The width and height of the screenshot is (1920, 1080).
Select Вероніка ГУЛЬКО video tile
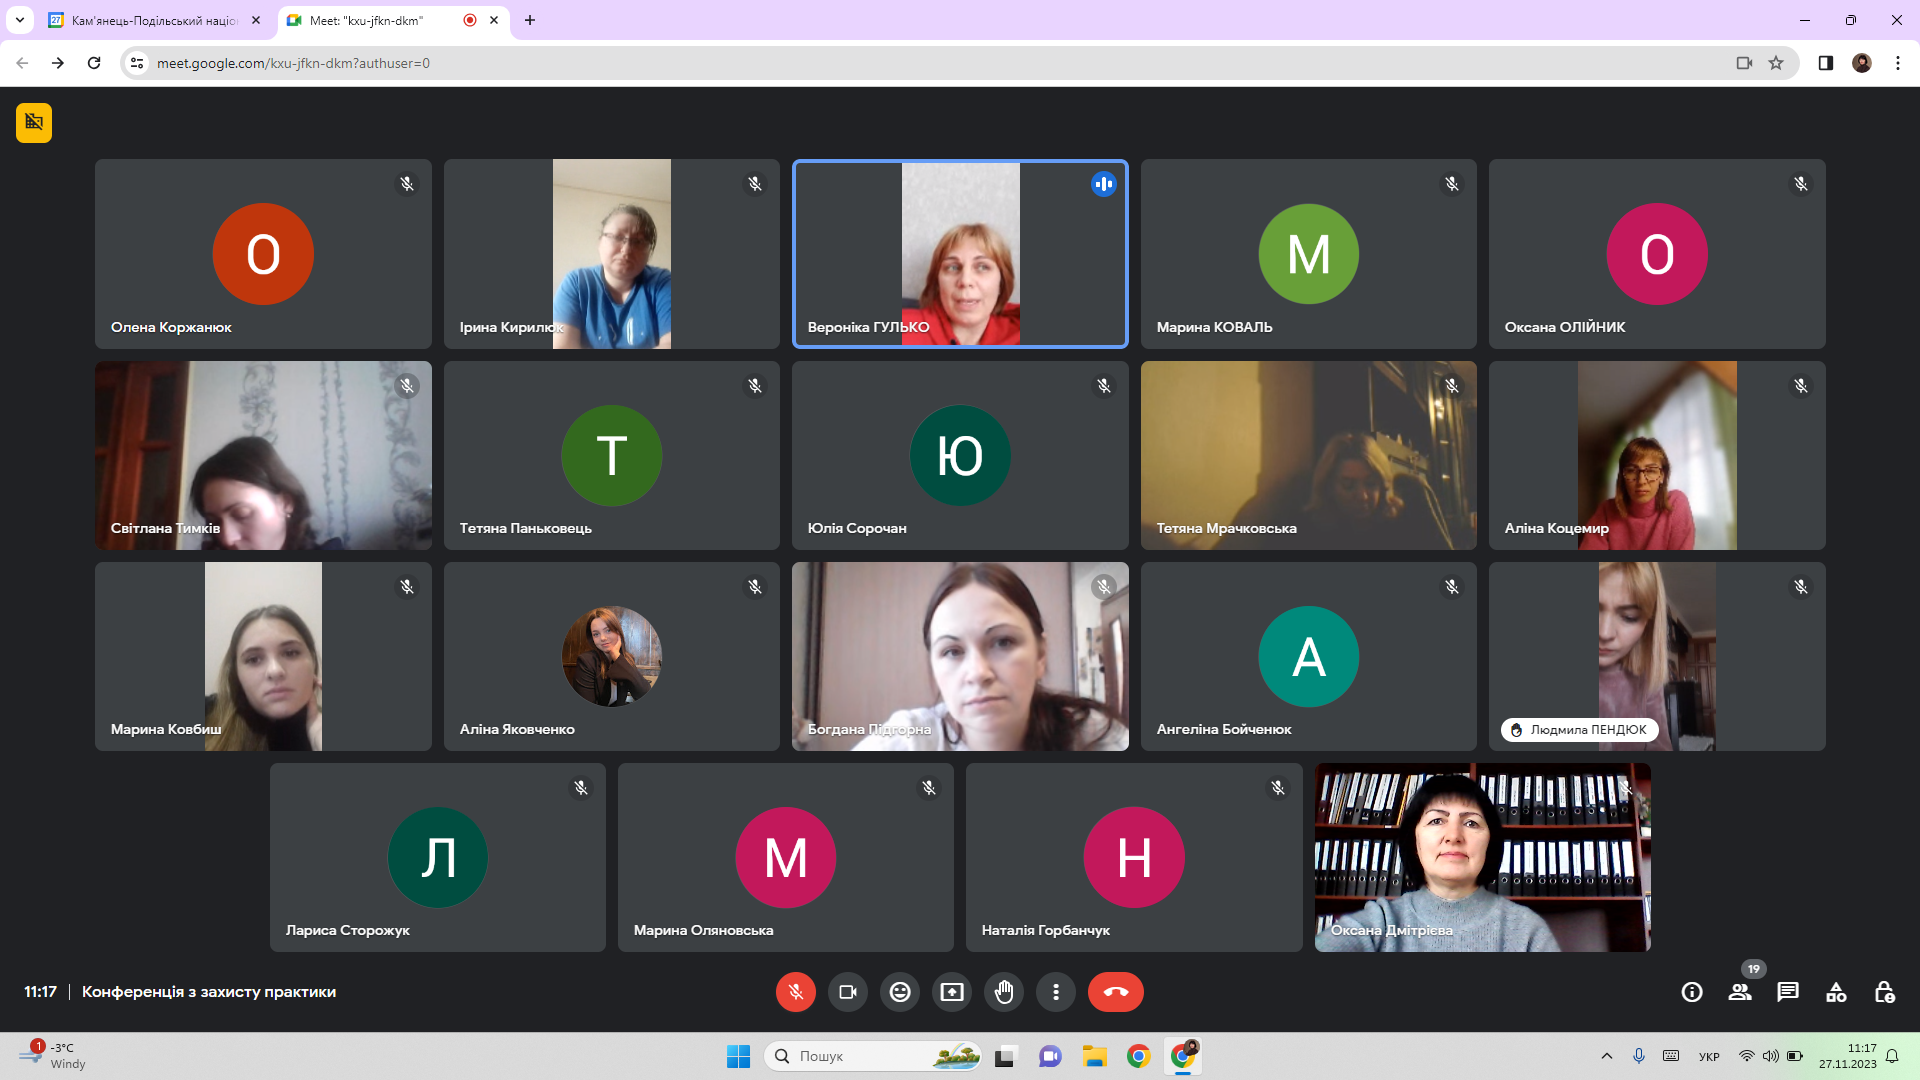click(x=960, y=254)
